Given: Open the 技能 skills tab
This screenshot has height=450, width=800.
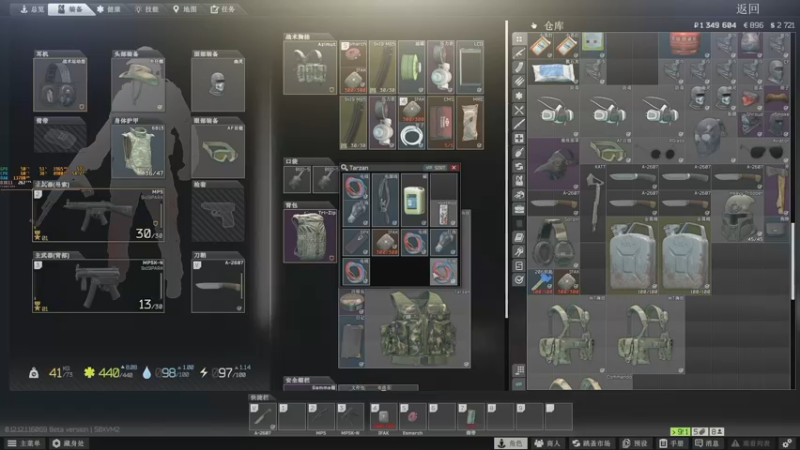Looking at the screenshot, I should (147, 9).
